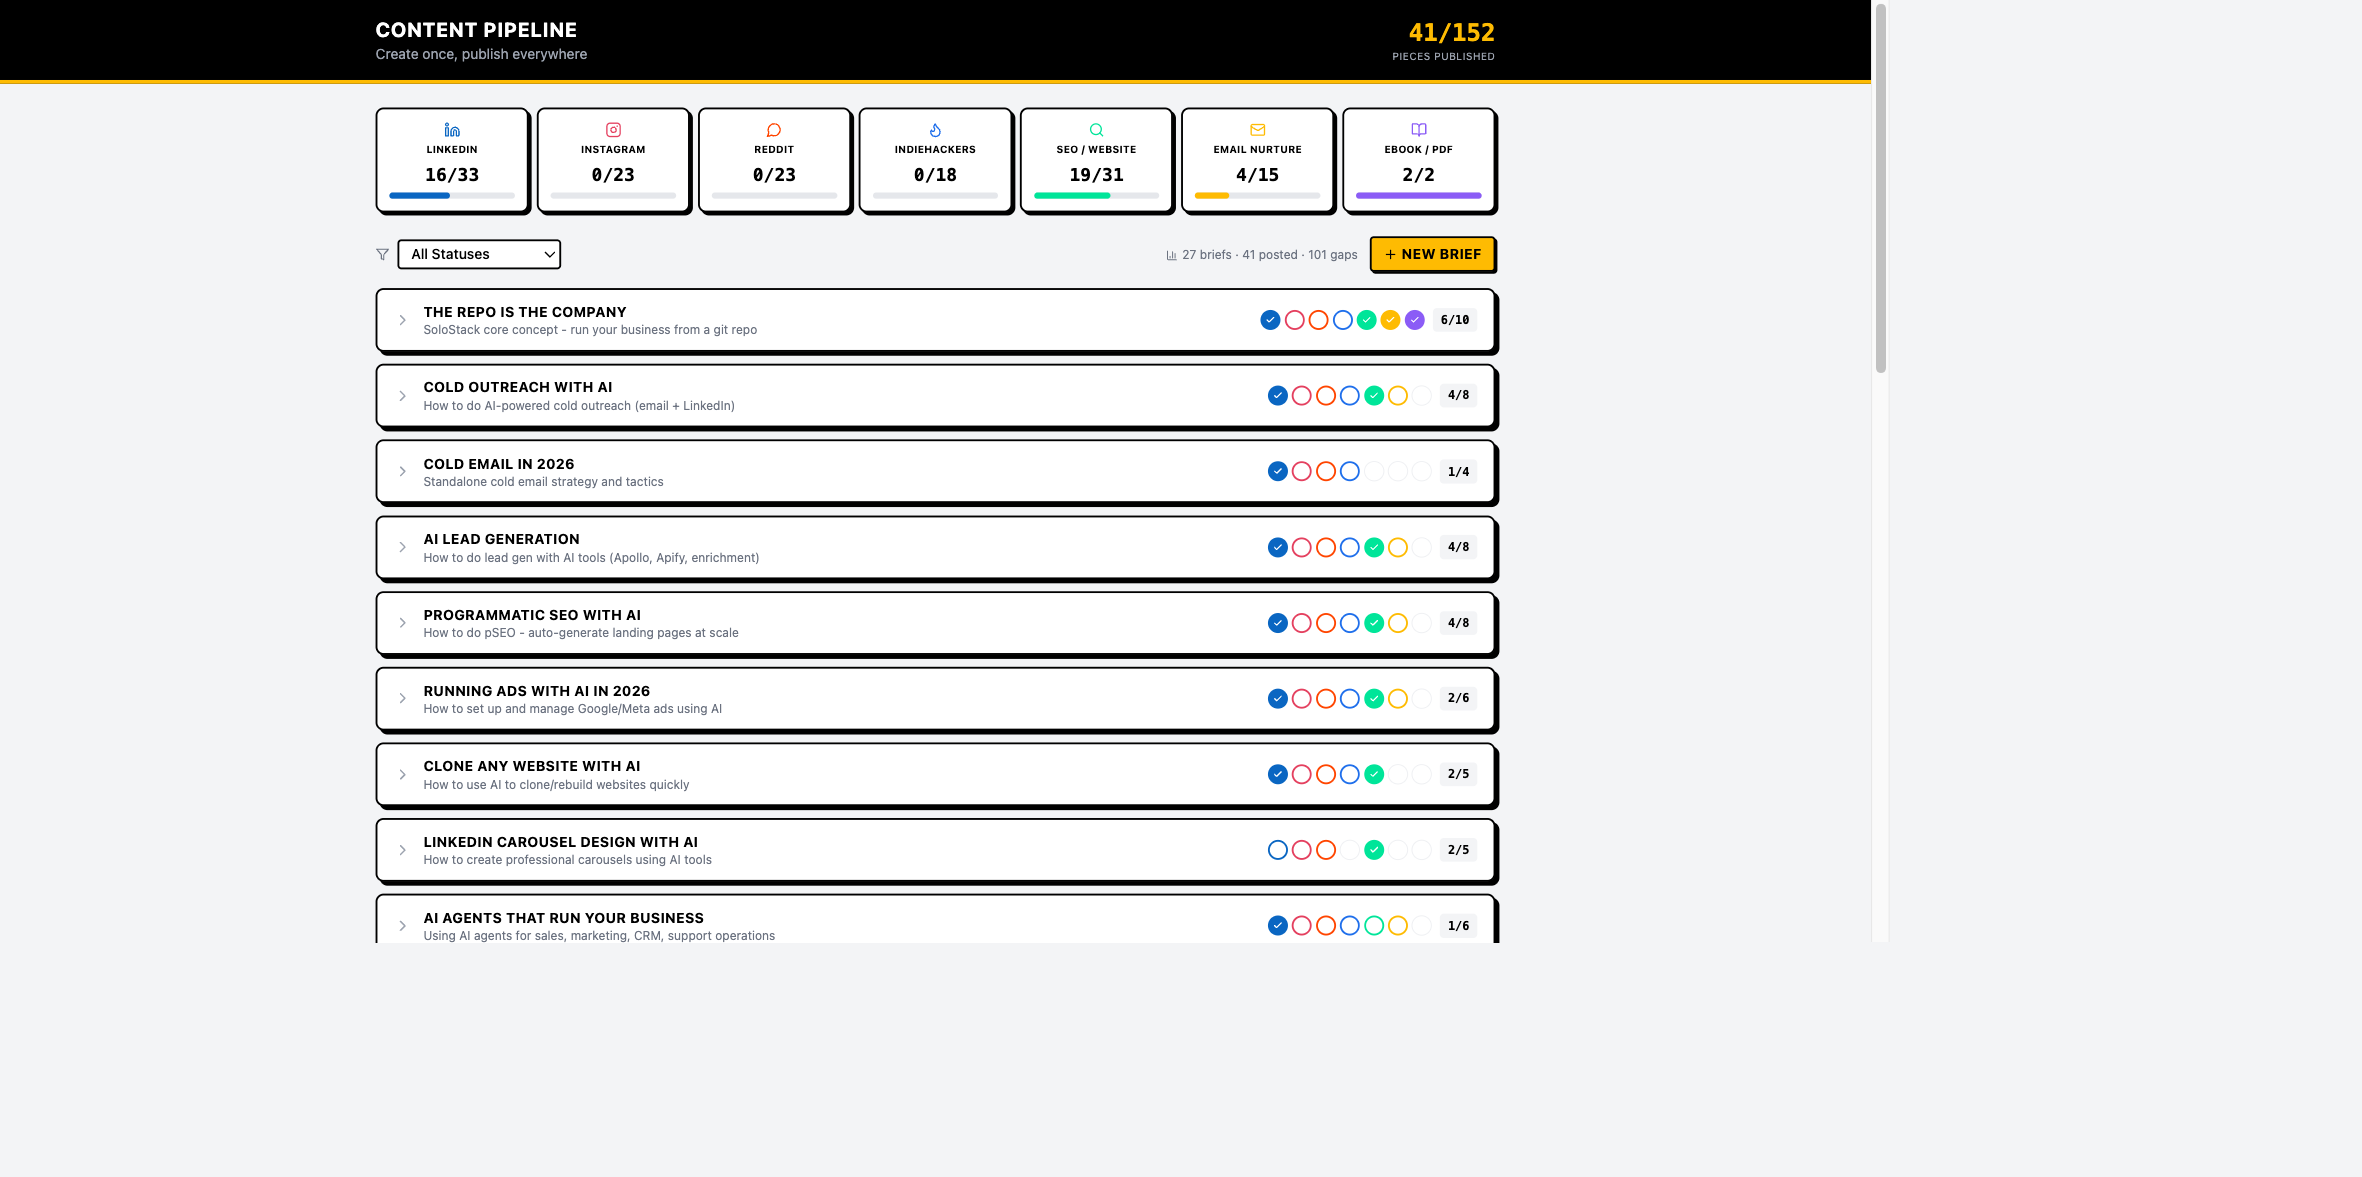Image resolution: width=2362 pixels, height=1177 pixels.
Task: Click the Email Nurture progress bar
Action: (x=1256, y=195)
